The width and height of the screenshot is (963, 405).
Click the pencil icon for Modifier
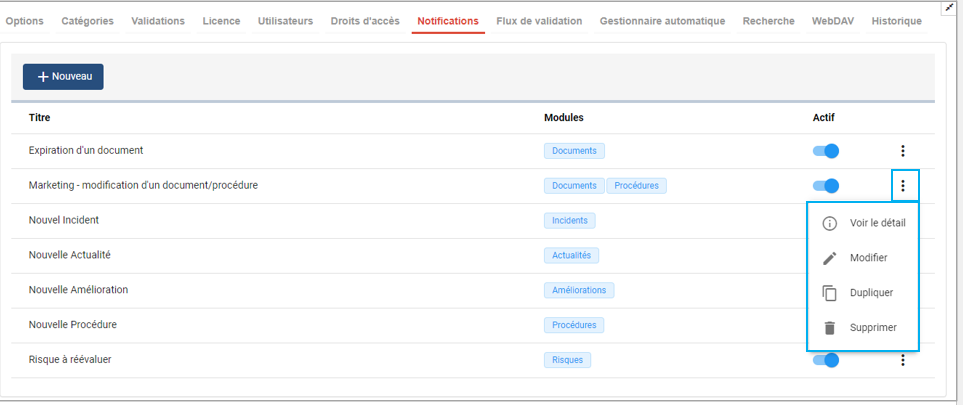click(x=829, y=258)
